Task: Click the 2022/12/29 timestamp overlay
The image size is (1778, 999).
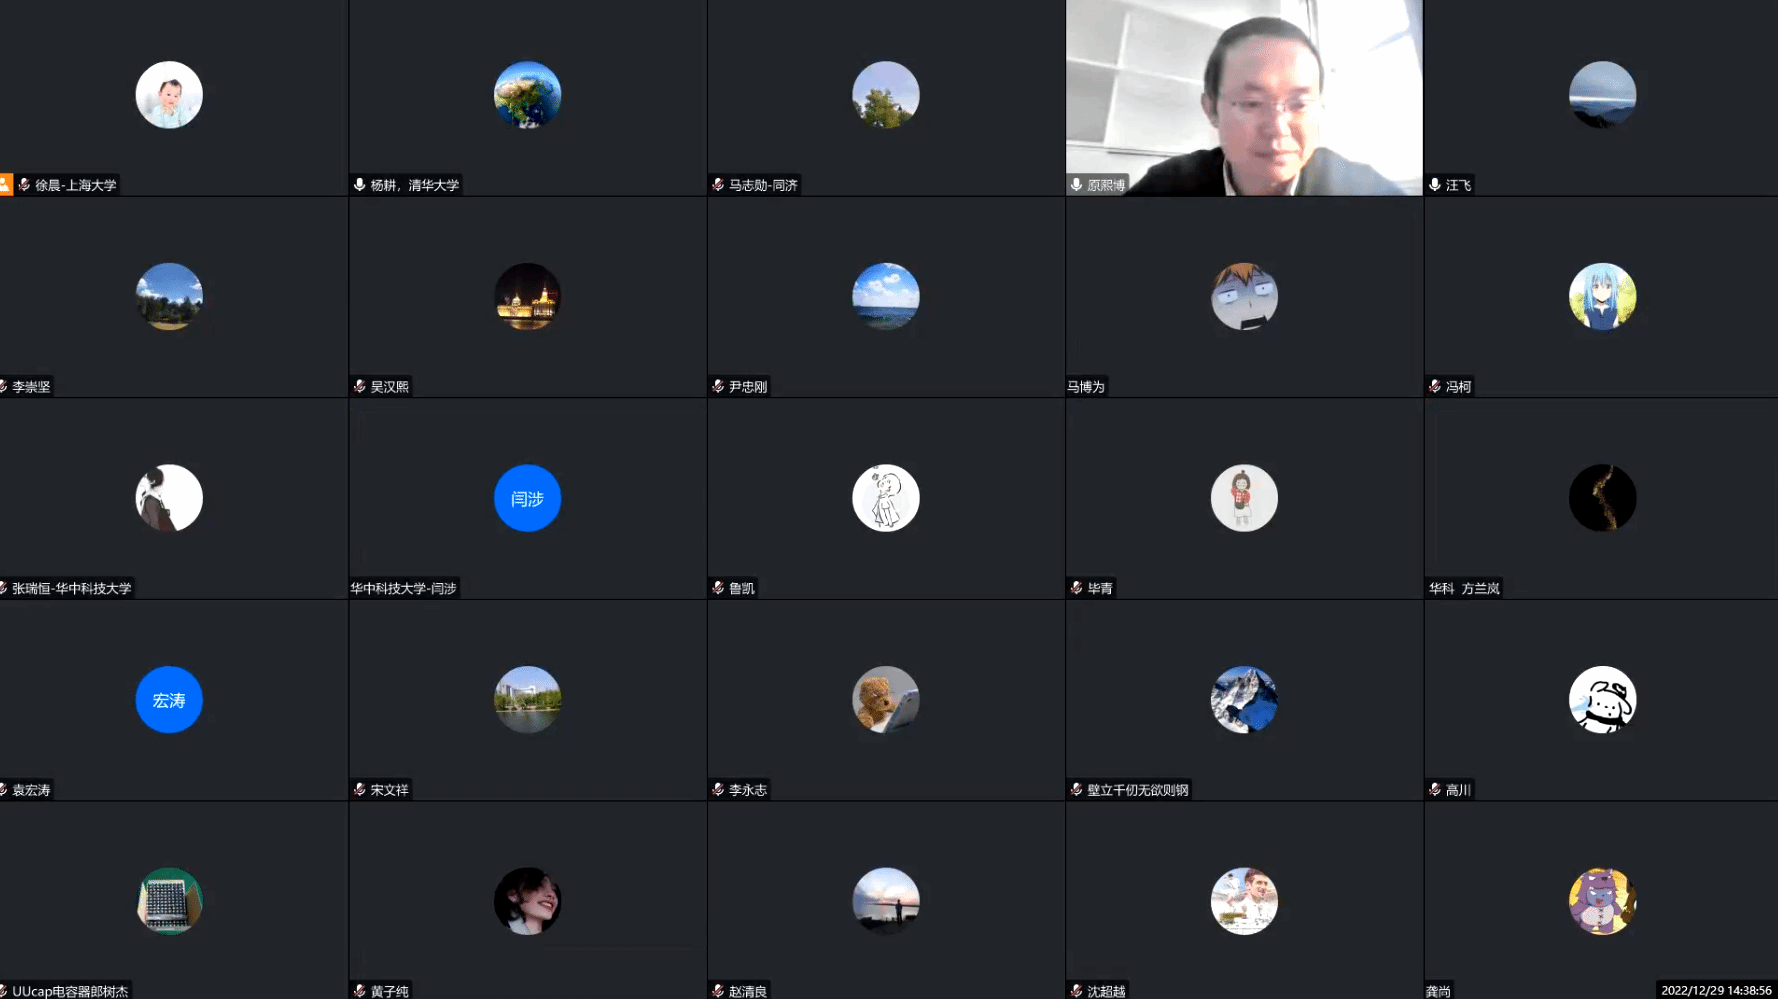Action: (x=1715, y=990)
